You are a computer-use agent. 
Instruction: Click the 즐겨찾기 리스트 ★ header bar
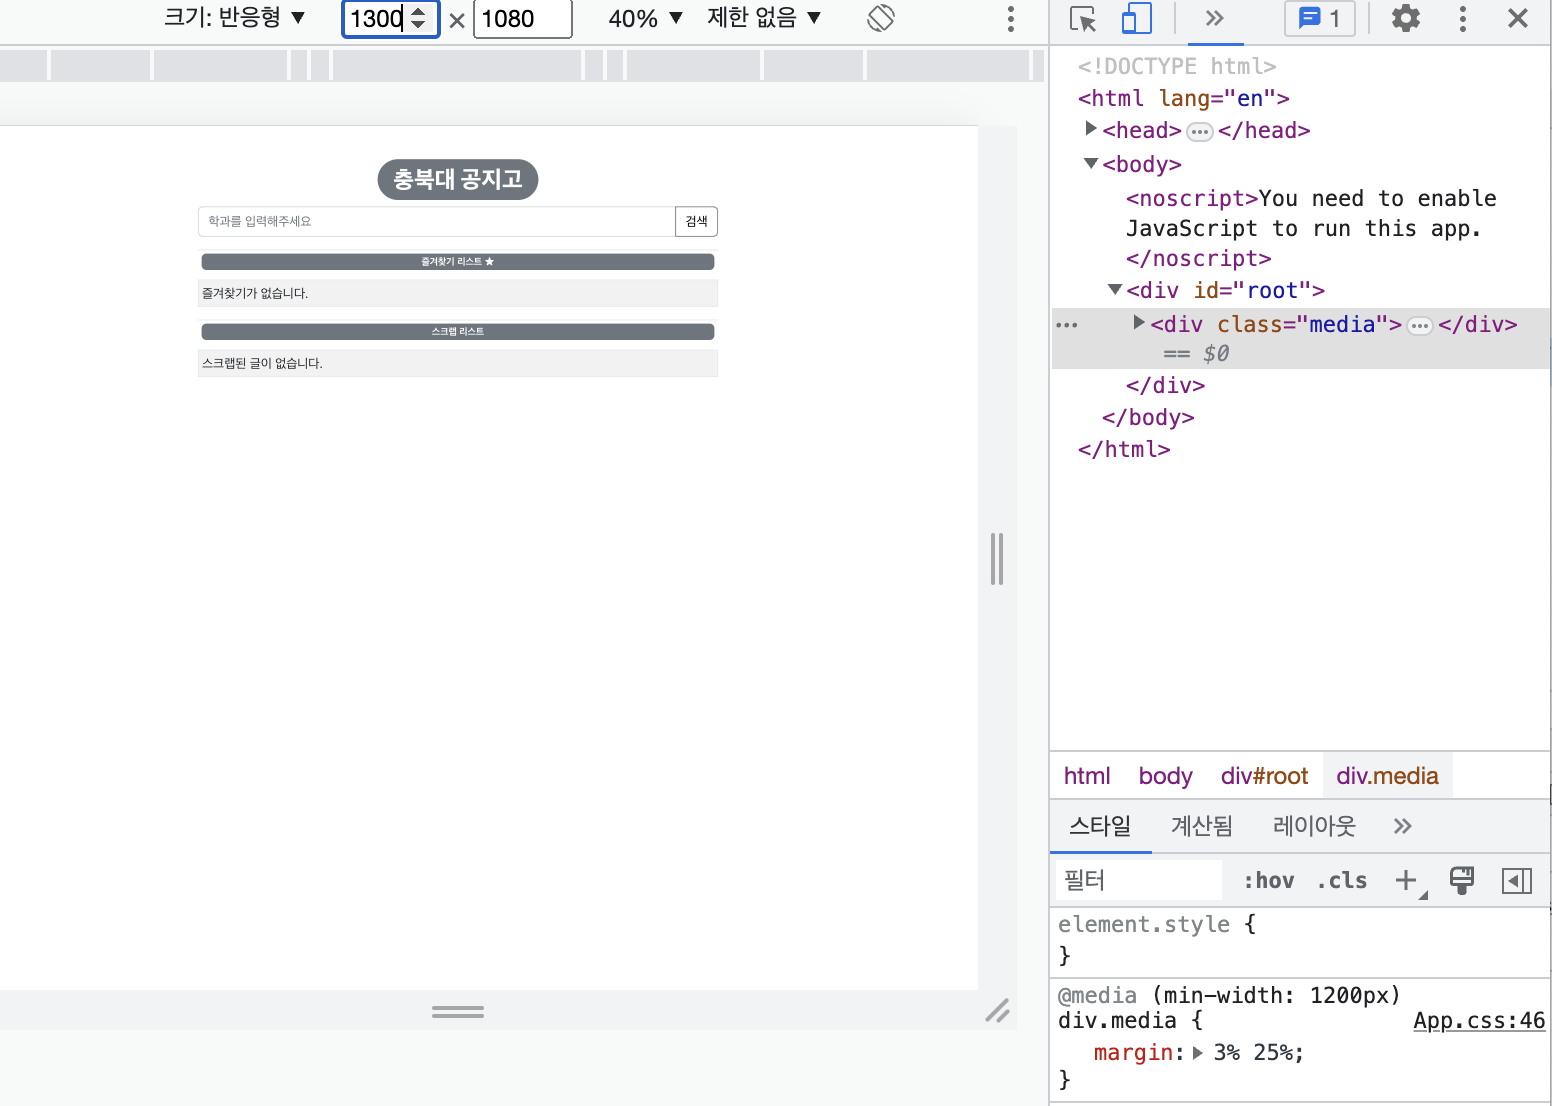click(x=458, y=262)
